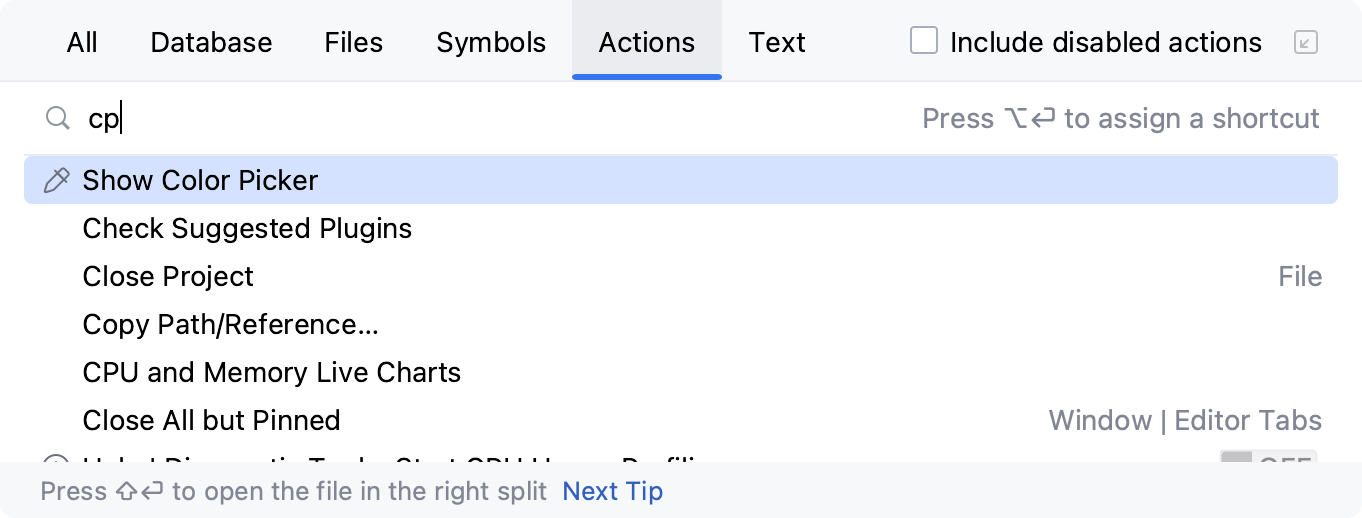The image size is (1362, 518).
Task: Click the Open in Find Tool Window icon
Action: pos(1305,42)
